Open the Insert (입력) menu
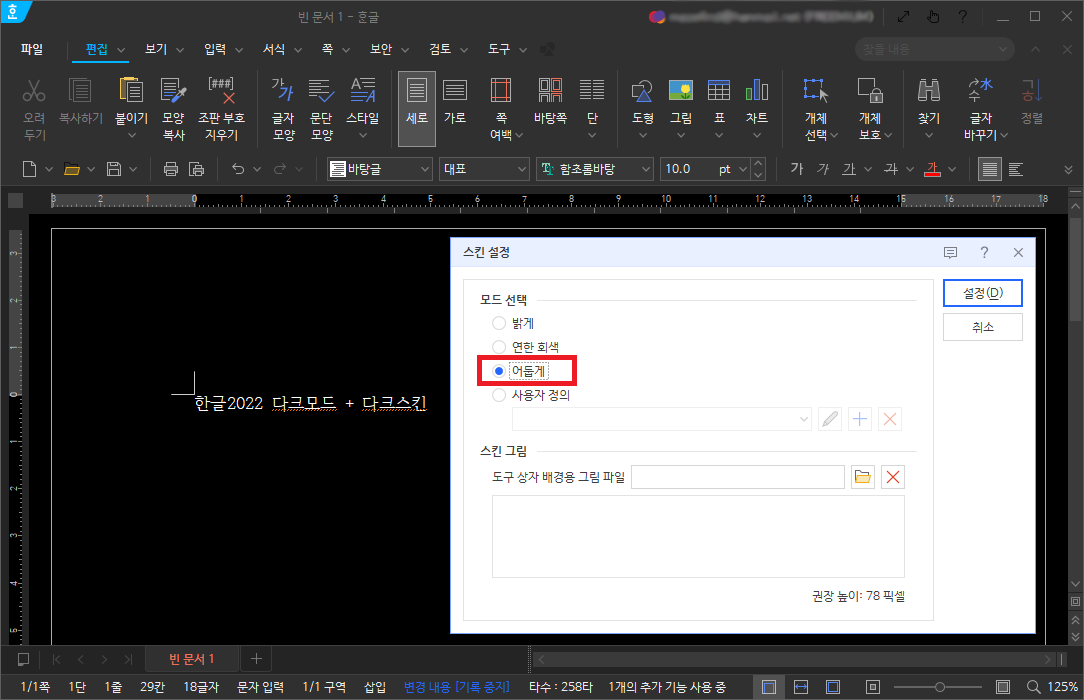This screenshot has width=1084, height=700. pyautogui.click(x=215, y=49)
